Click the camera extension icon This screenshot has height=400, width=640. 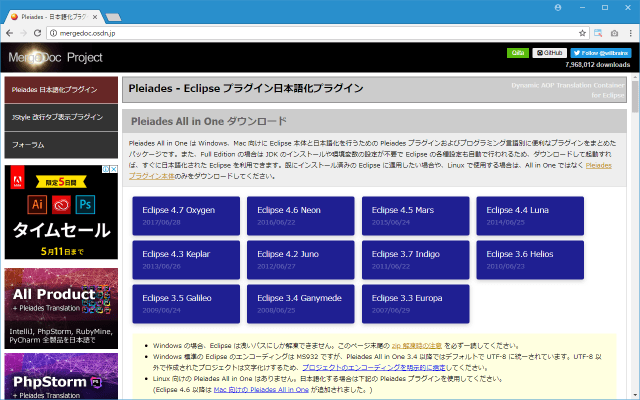point(614,33)
